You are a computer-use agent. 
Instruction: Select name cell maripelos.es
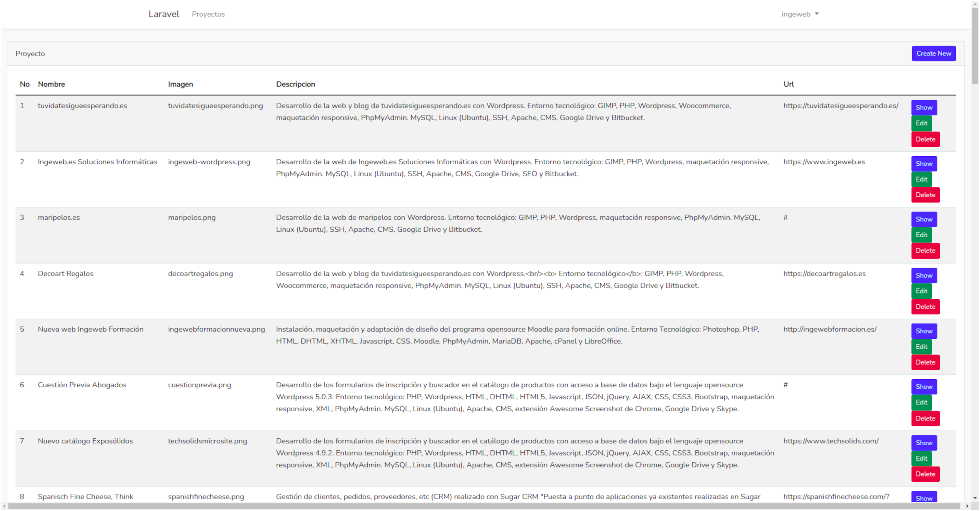pos(59,218)
